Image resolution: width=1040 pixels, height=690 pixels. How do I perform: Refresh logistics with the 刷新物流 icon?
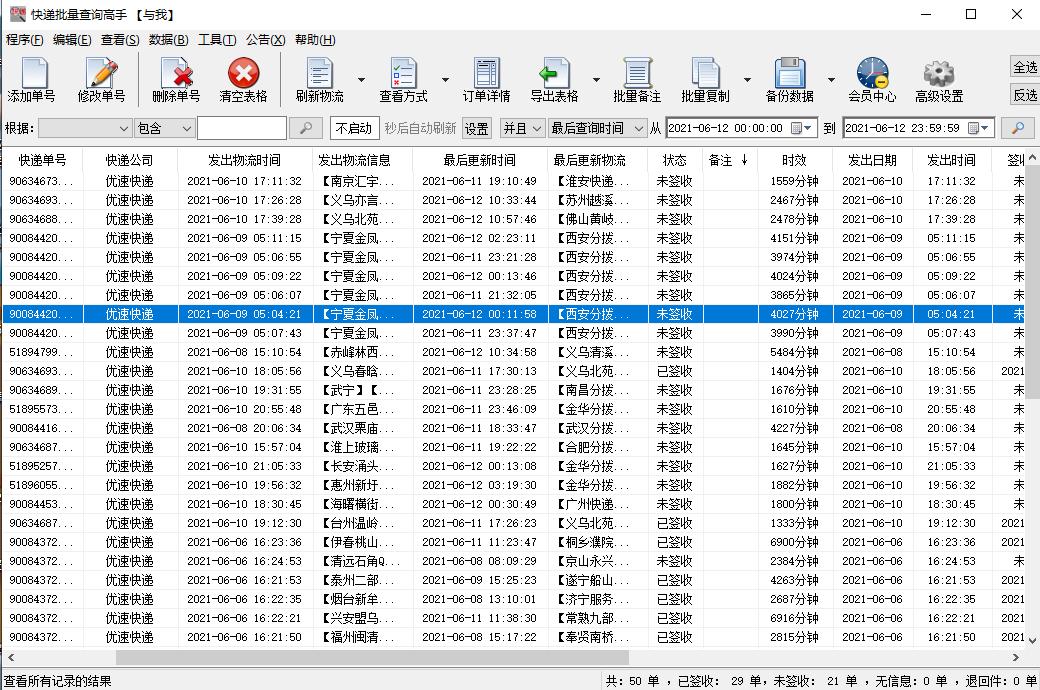point(318,78)
